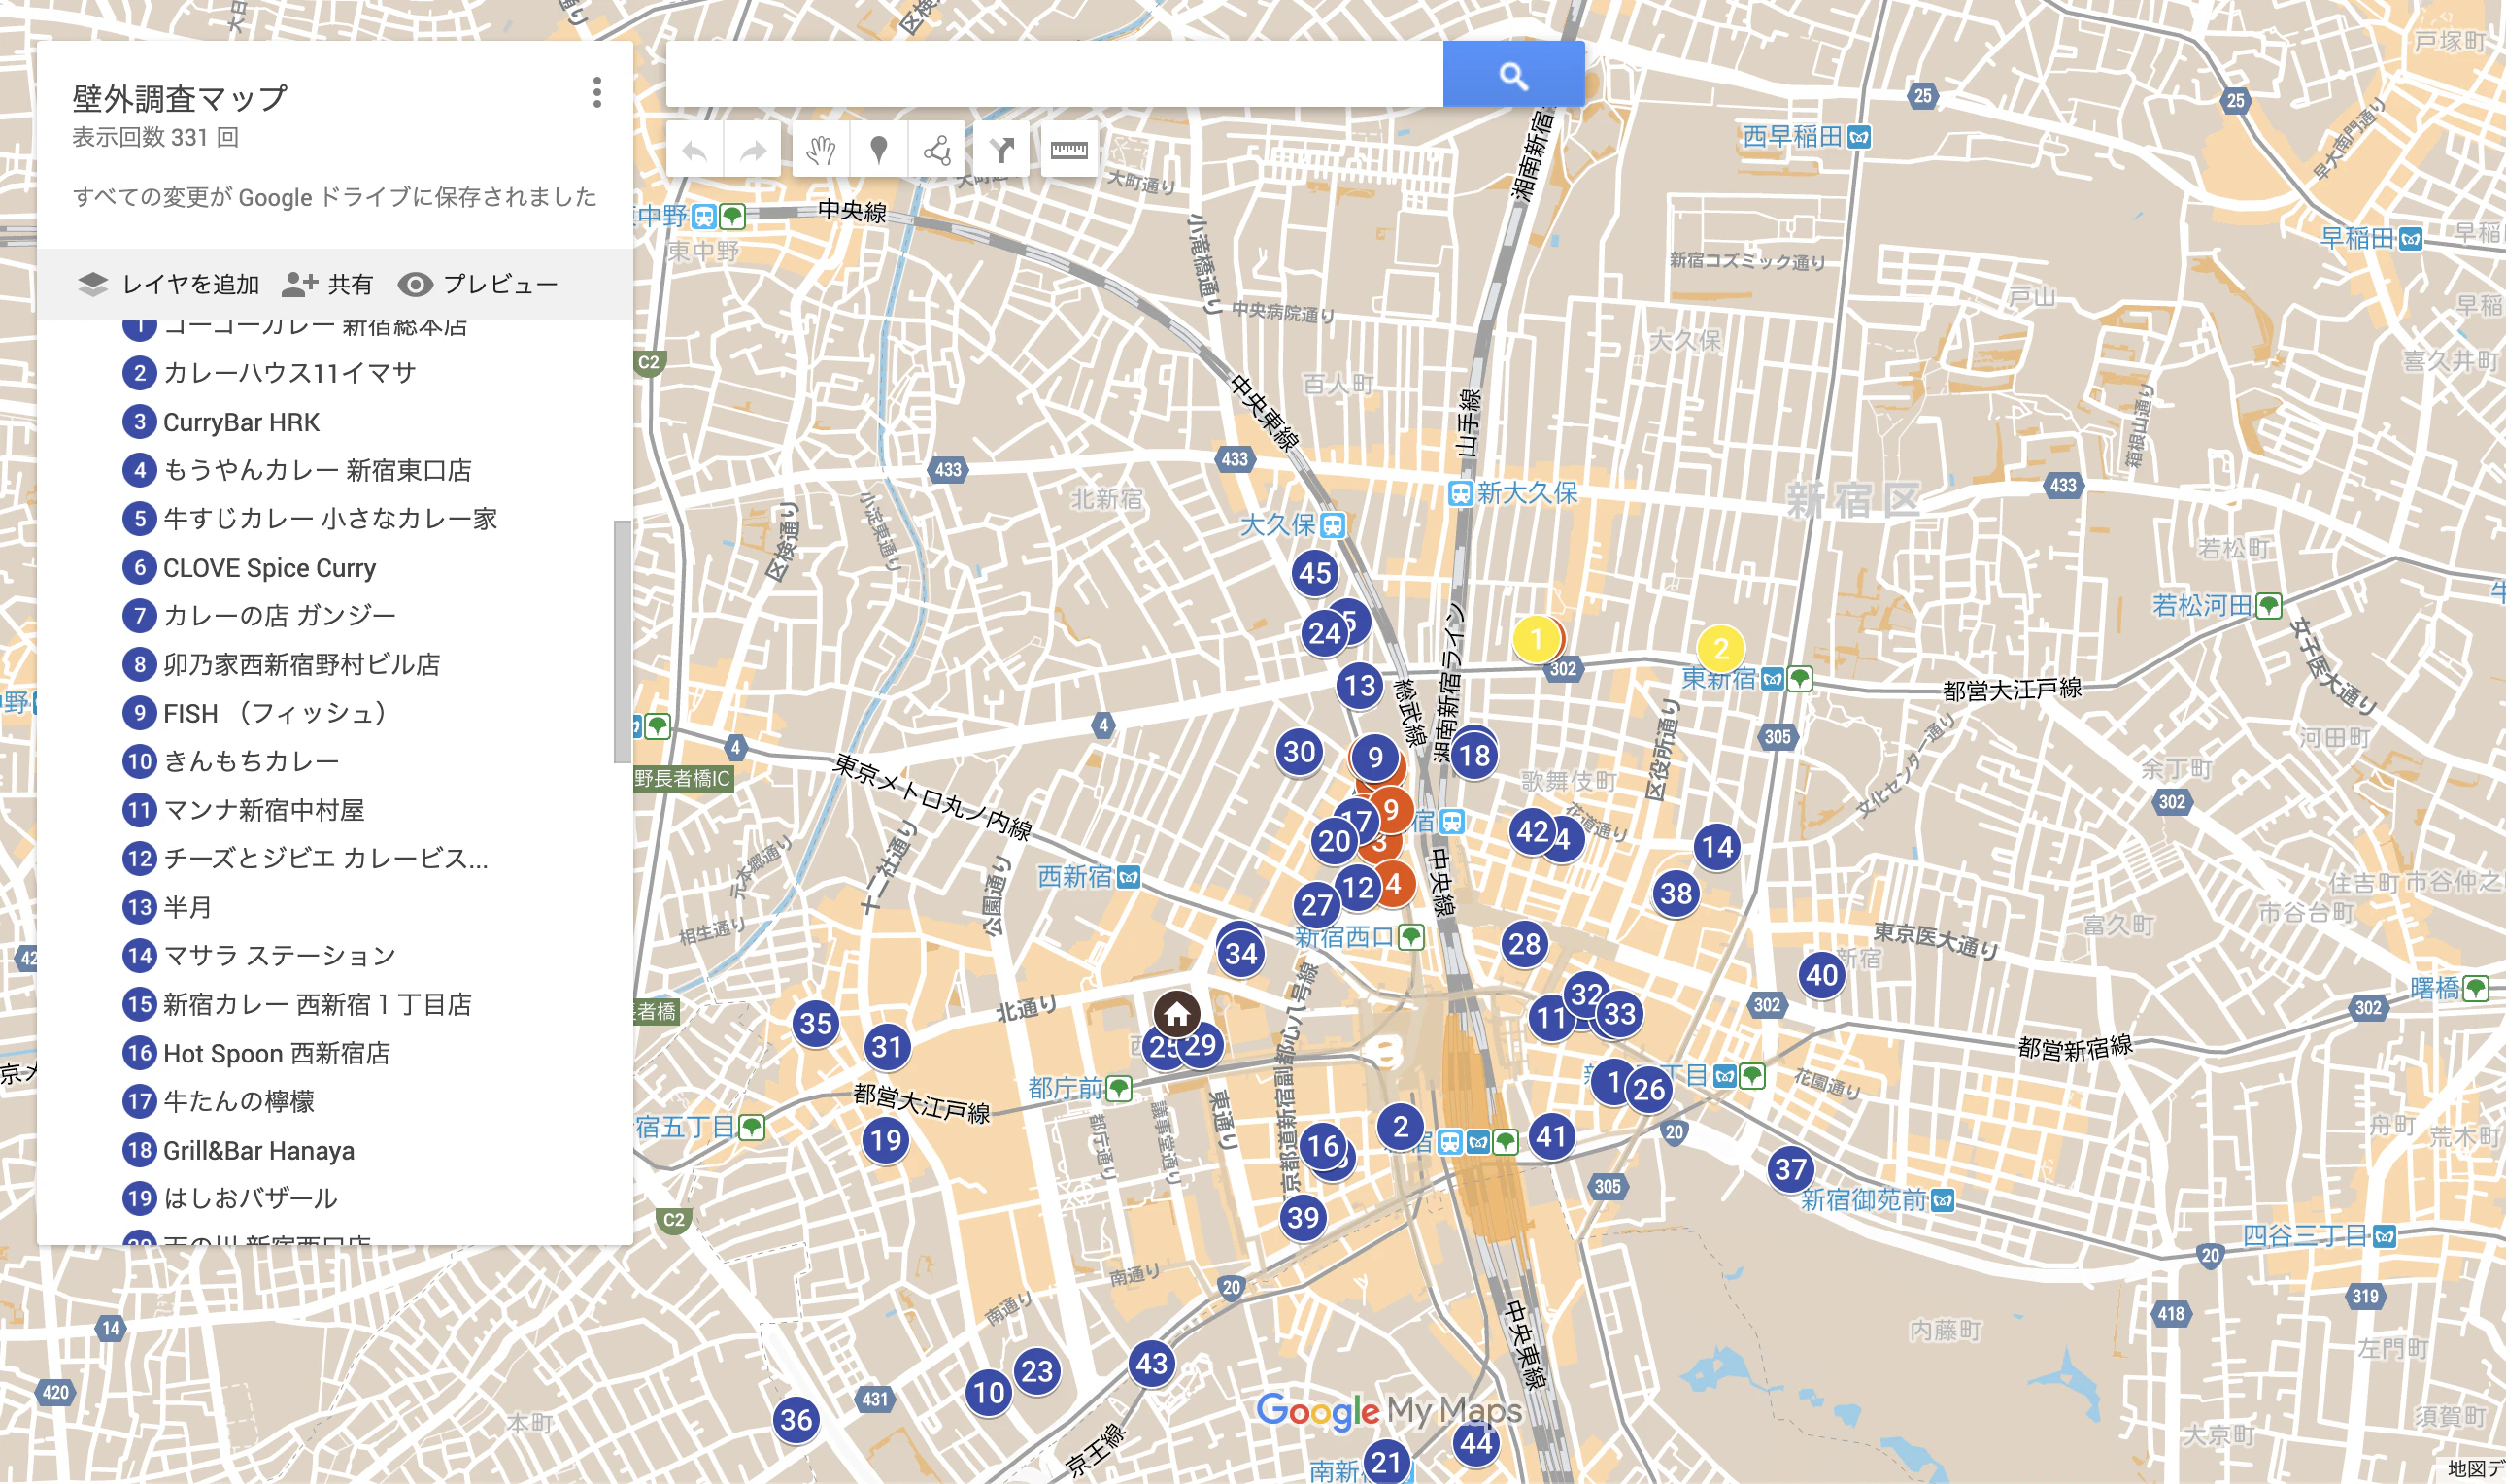Click the yellow marker numbered 1
Image resolution: width=2506 pixels, height=1484 pixels.
1536,640
